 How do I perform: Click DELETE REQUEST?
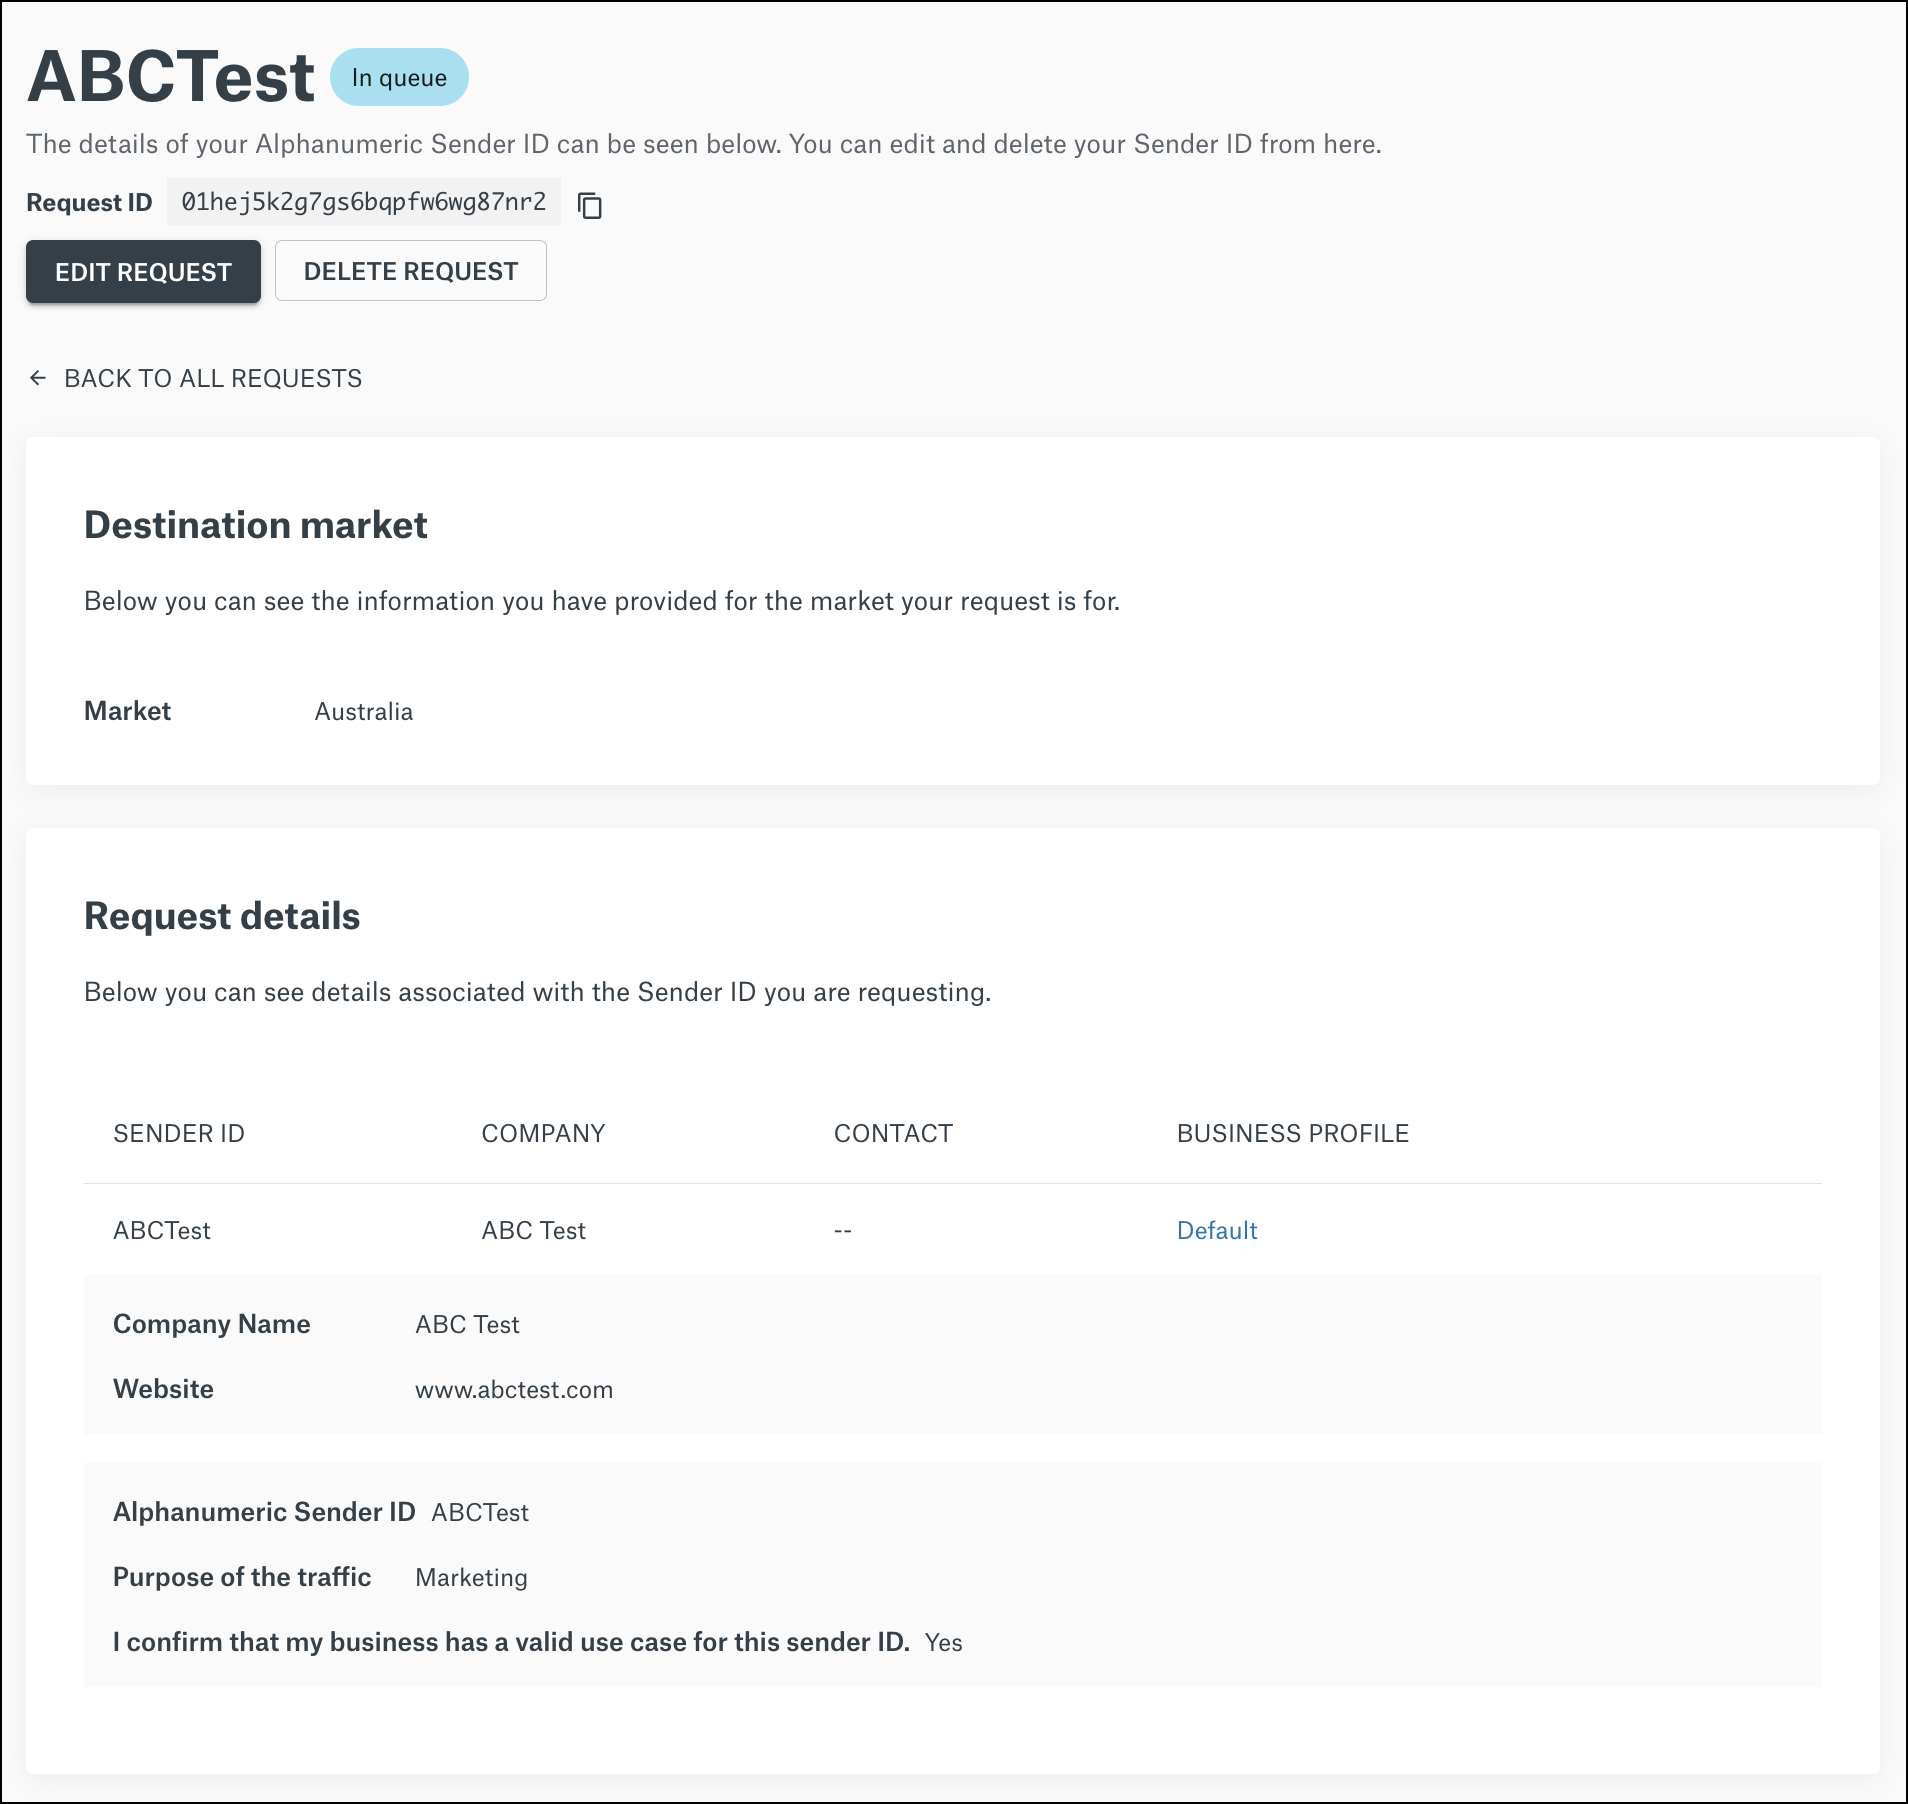pyautogui.click(x=411, y=270)
